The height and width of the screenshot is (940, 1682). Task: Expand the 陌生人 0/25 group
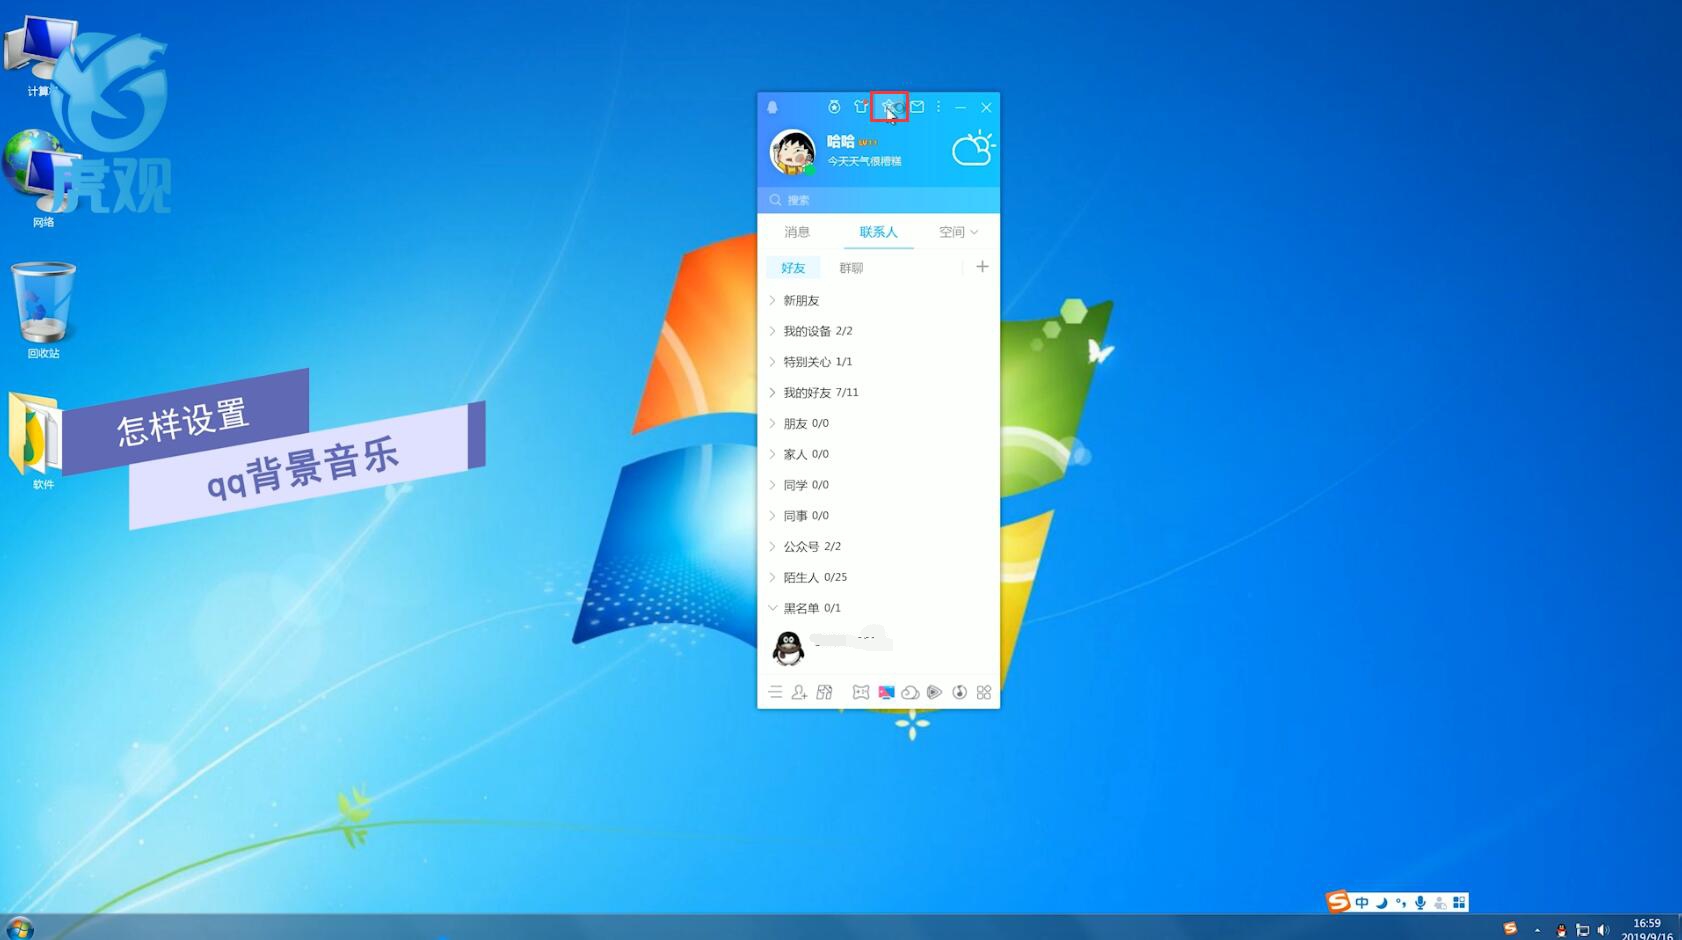pyautogui.click(x=878, y=578)
